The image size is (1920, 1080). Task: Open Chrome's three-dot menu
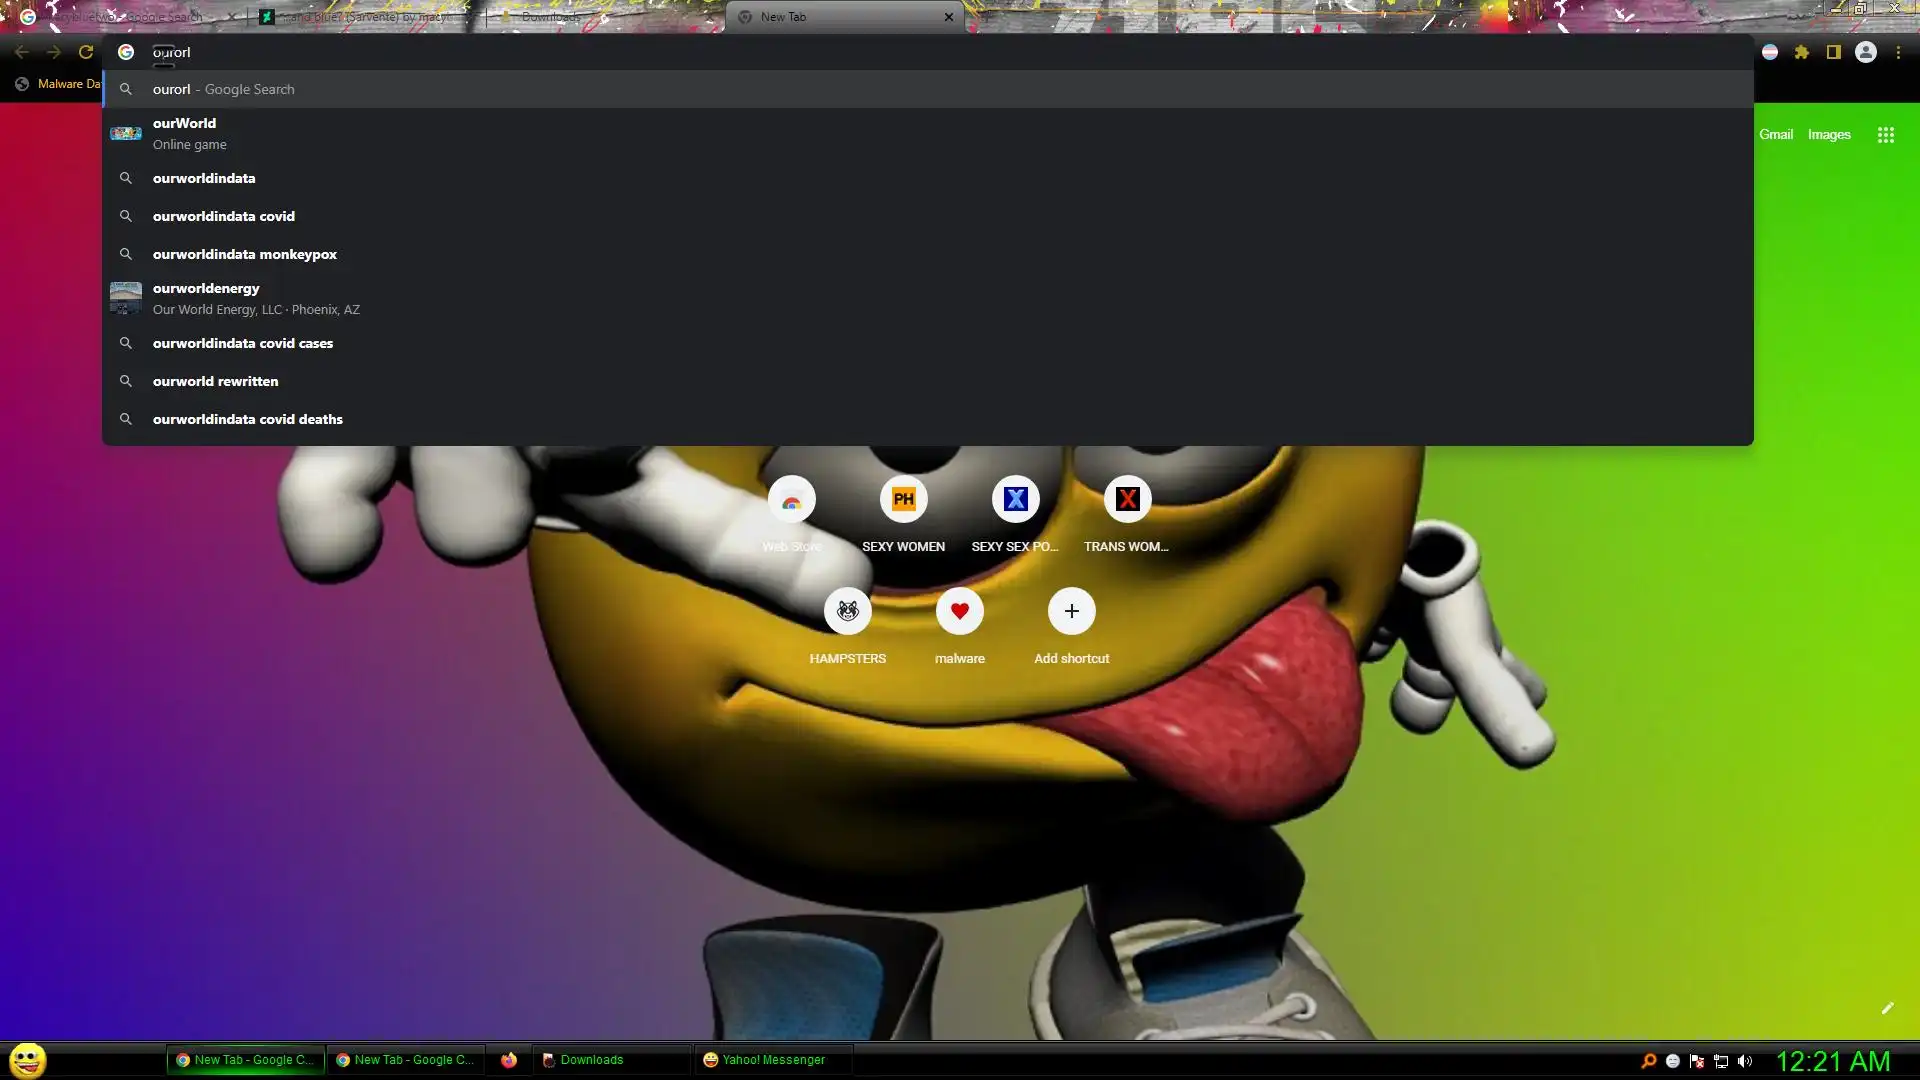pos(1898,52)
